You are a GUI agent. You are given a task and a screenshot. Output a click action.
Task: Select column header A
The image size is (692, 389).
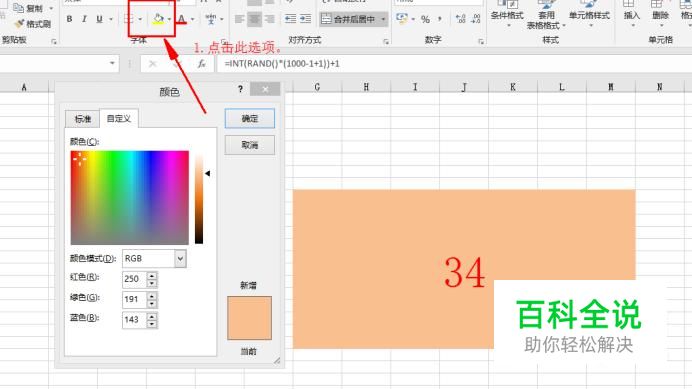24,87
